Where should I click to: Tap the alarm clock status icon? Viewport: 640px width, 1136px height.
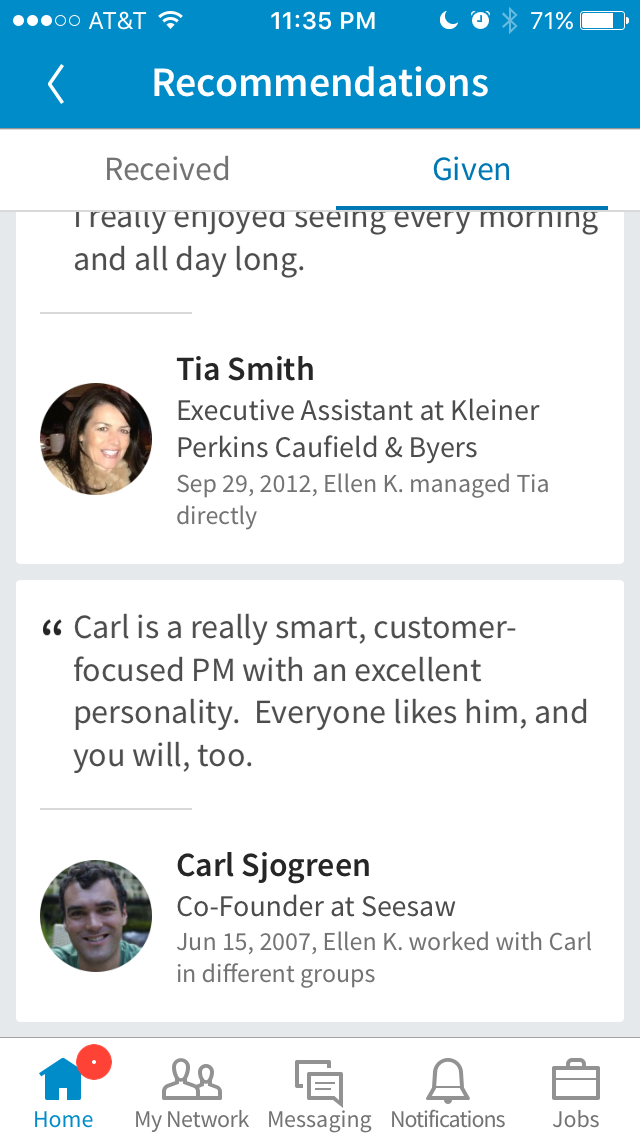pos(481,20)
